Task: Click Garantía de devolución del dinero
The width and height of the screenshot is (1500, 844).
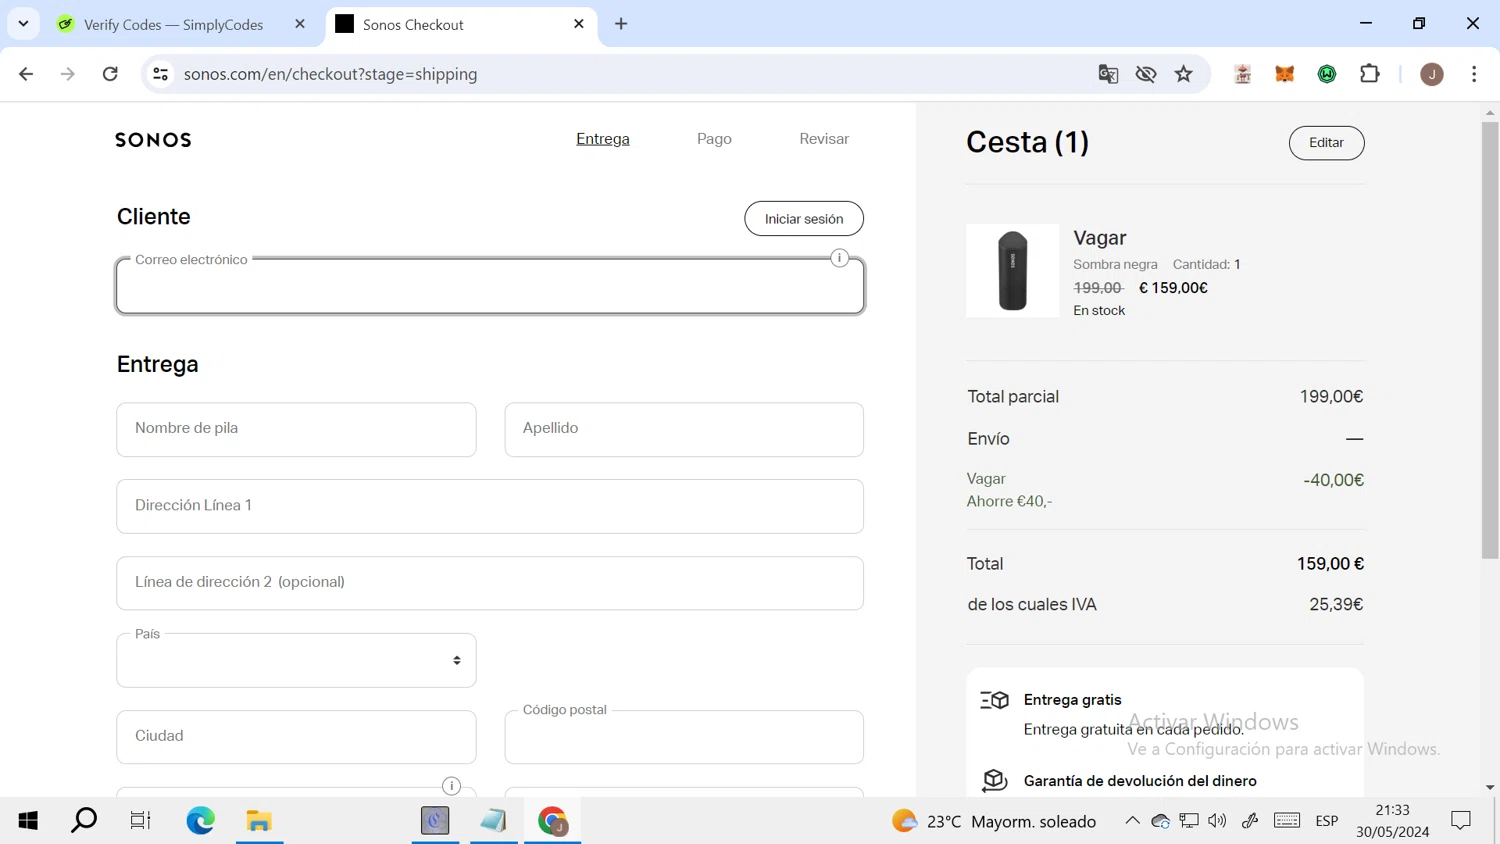Action: [1140, 781]
